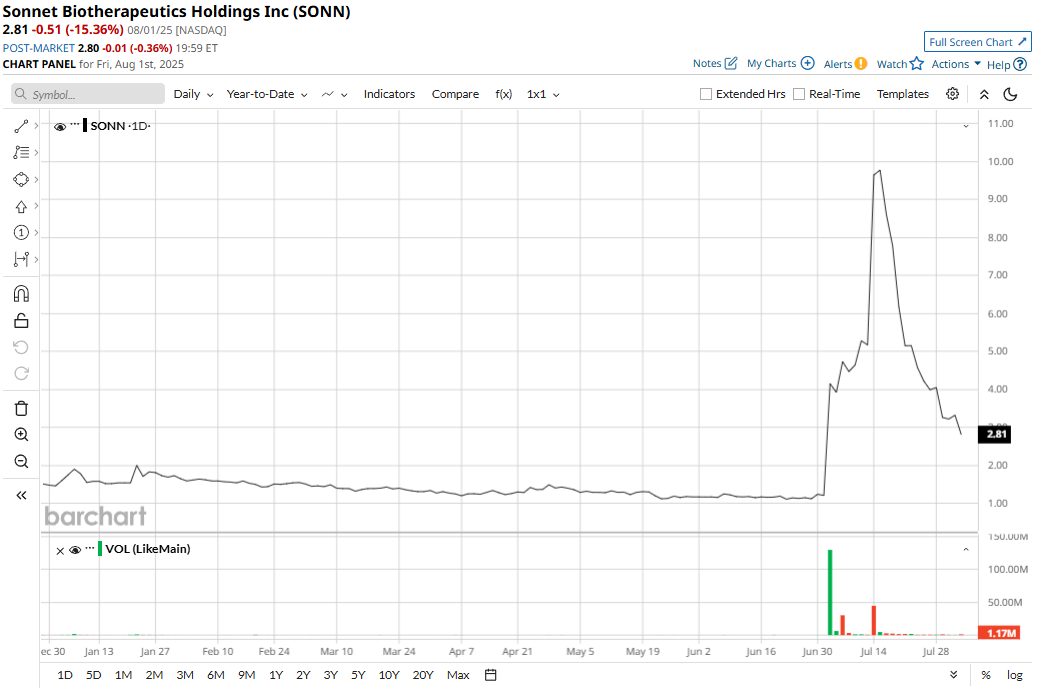The height and width of the screenshot is (694, 1043).
Task: Zoom in on the chart
Action: (x=21, y=434)
